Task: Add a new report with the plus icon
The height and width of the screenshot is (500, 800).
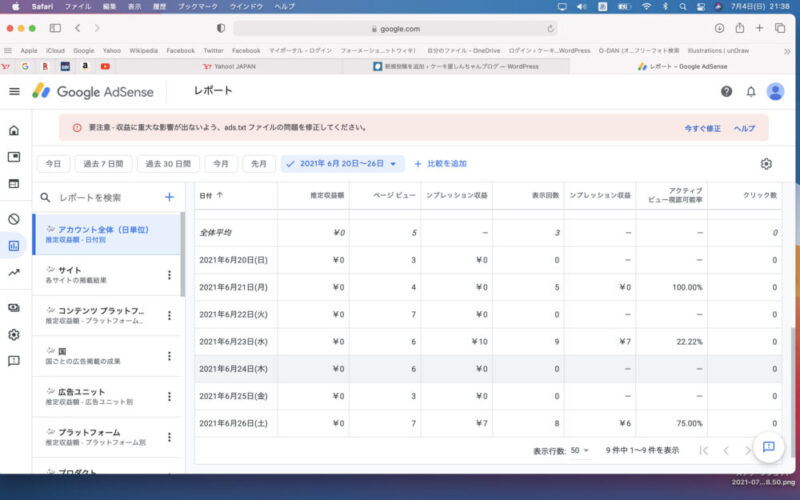Action: coord(169,197)
